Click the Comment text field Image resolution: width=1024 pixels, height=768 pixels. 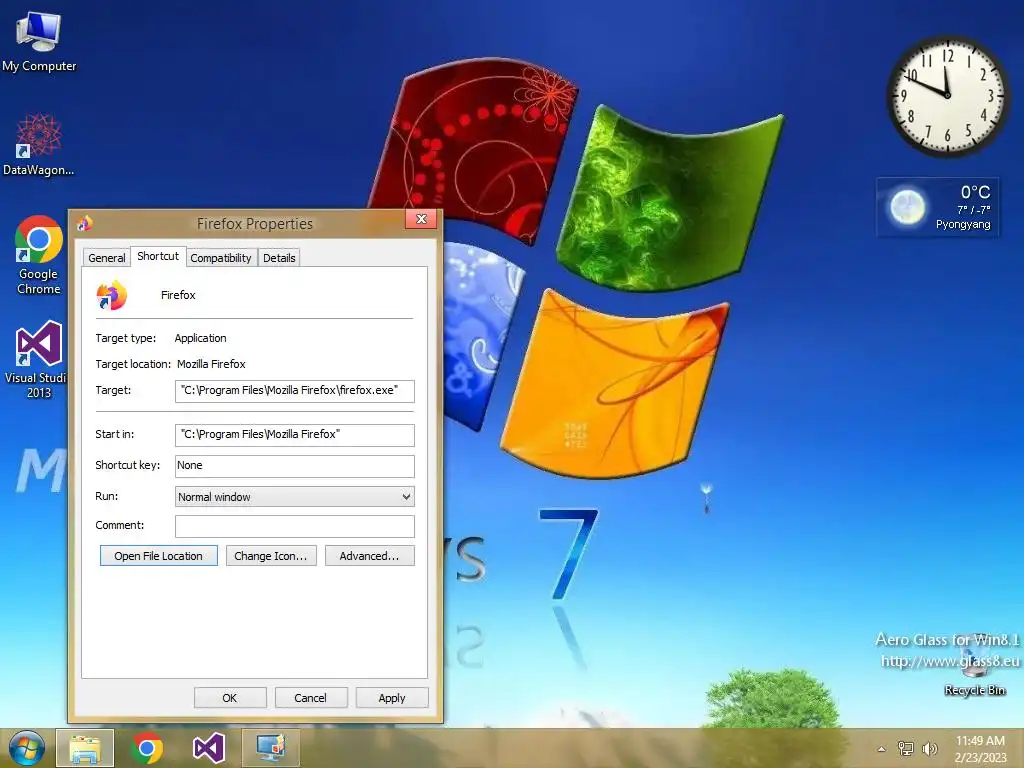(295, 526)
